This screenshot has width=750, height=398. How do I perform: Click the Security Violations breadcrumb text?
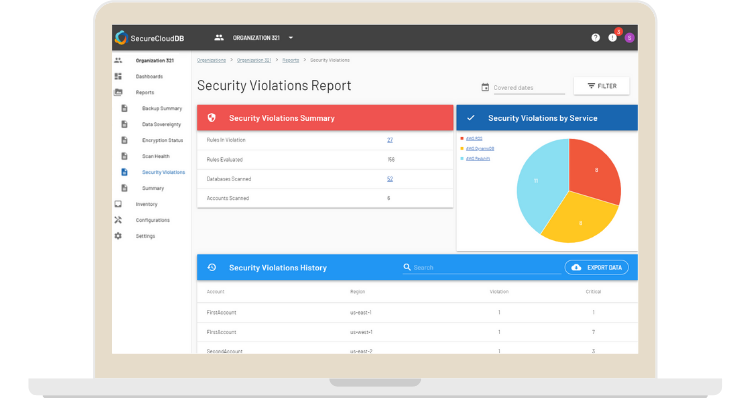click(330, 60)
